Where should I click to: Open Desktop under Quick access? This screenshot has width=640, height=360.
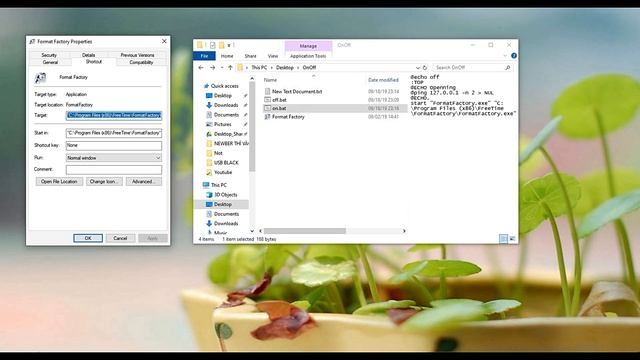[223, 96]
